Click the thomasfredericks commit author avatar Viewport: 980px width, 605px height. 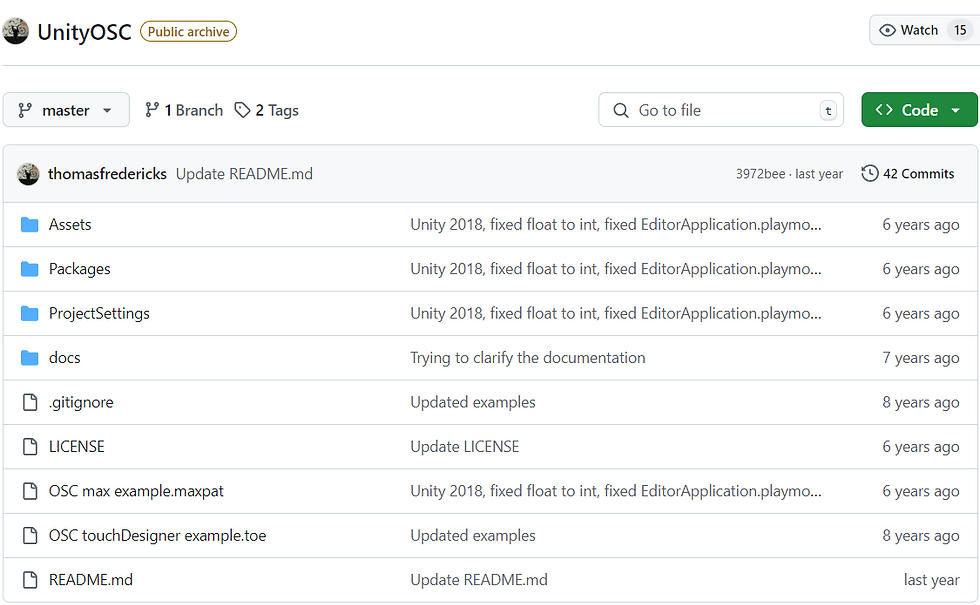(28, 174)
